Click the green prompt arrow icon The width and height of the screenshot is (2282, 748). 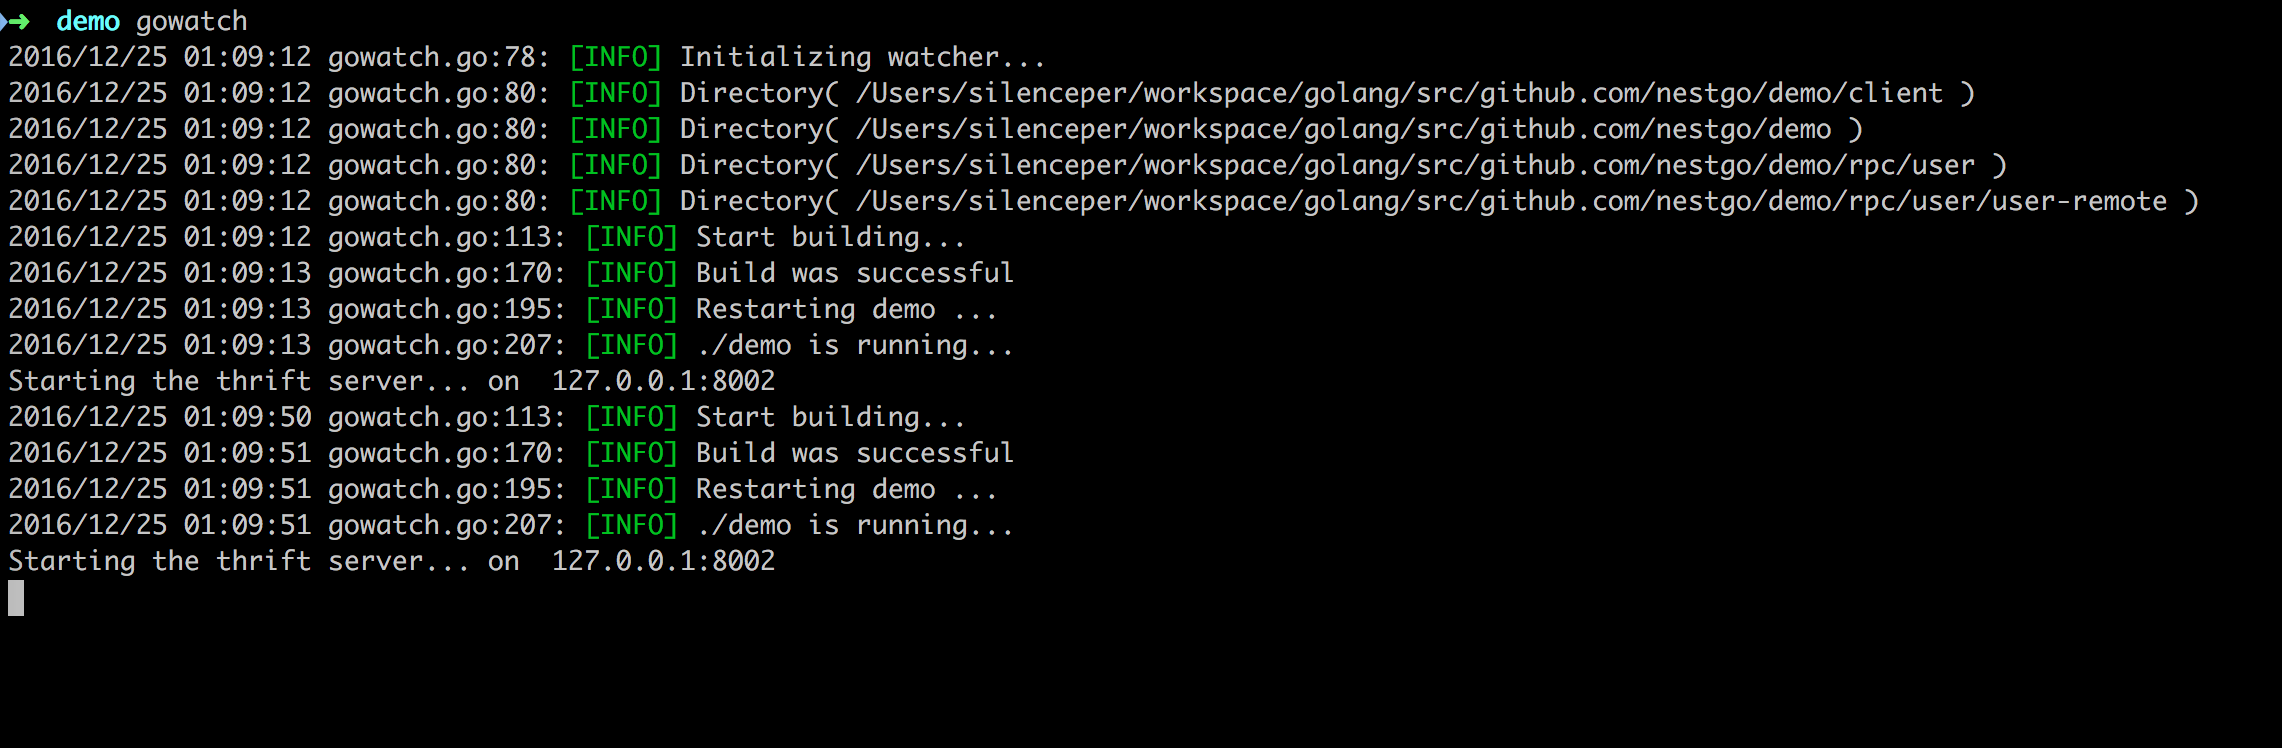click(x=16, y=21)
